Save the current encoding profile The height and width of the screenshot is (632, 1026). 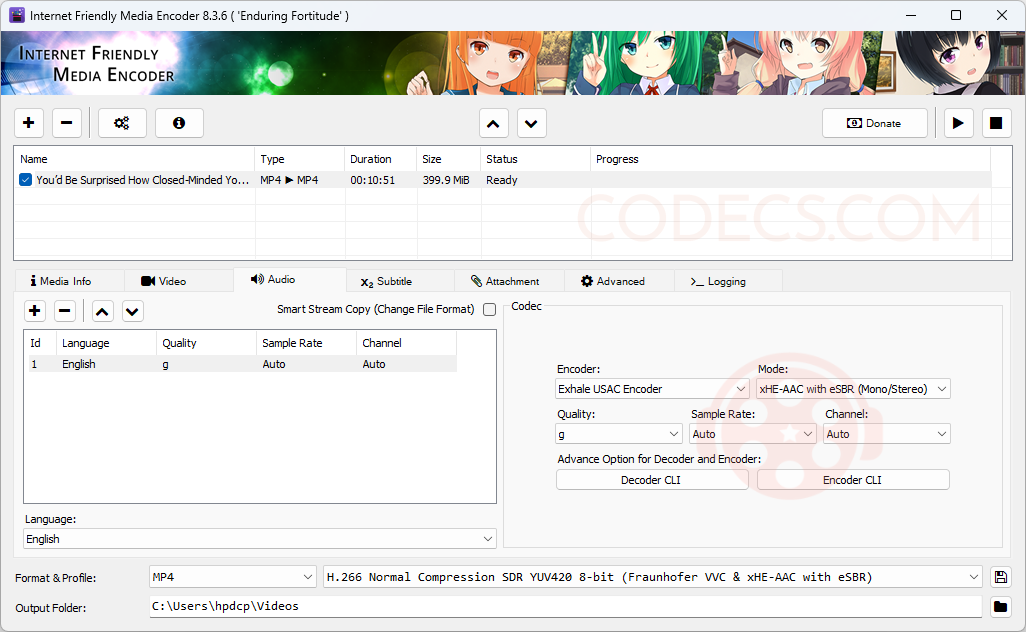pyautogui.click(x=1000, y=577)
